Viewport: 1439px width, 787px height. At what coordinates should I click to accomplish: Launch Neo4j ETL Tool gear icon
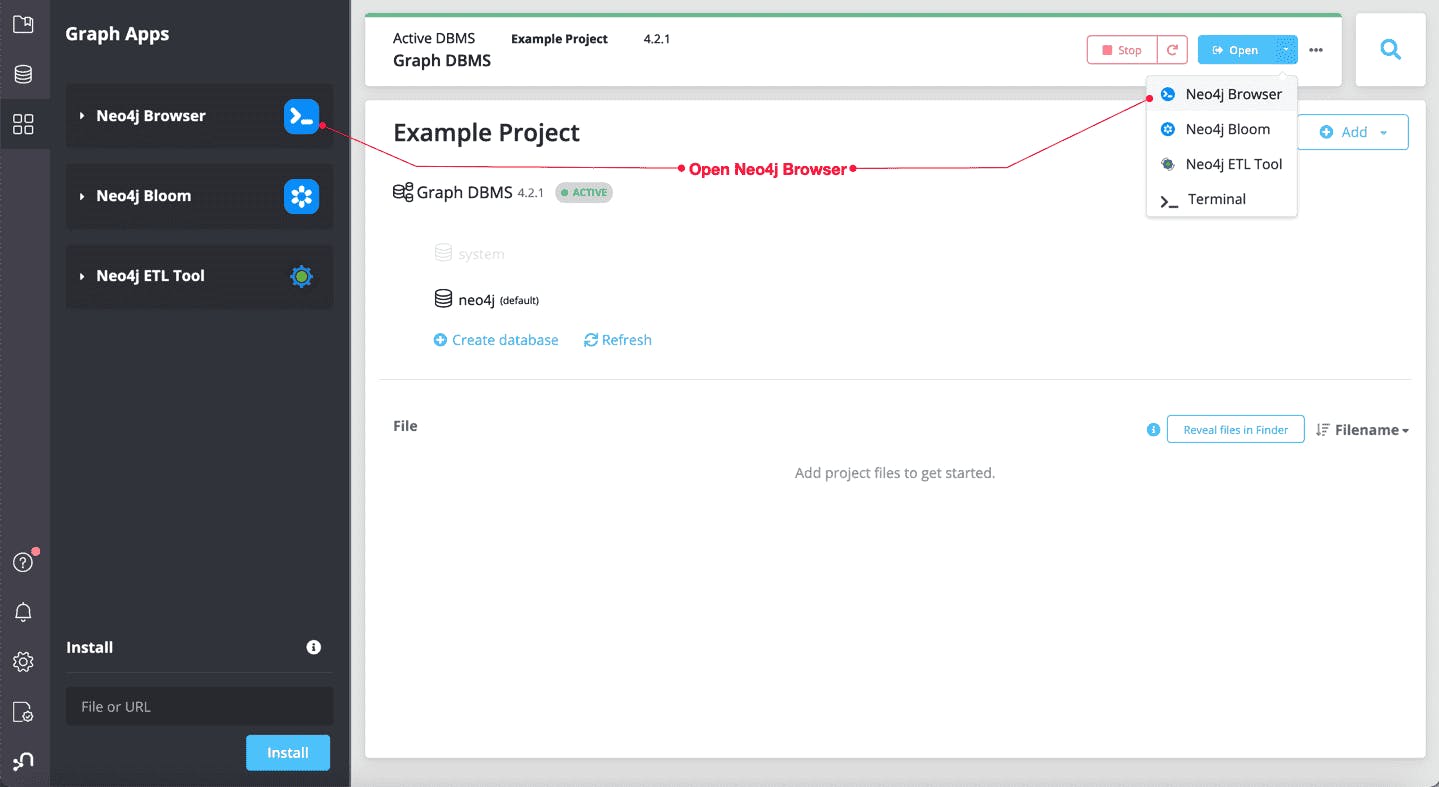pos(301,276)
